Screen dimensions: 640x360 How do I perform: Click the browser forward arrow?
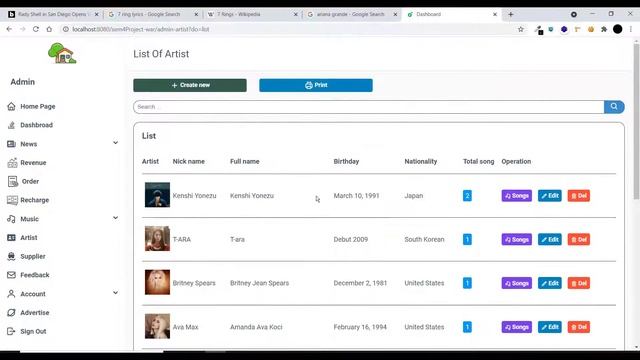coord(22,29)
